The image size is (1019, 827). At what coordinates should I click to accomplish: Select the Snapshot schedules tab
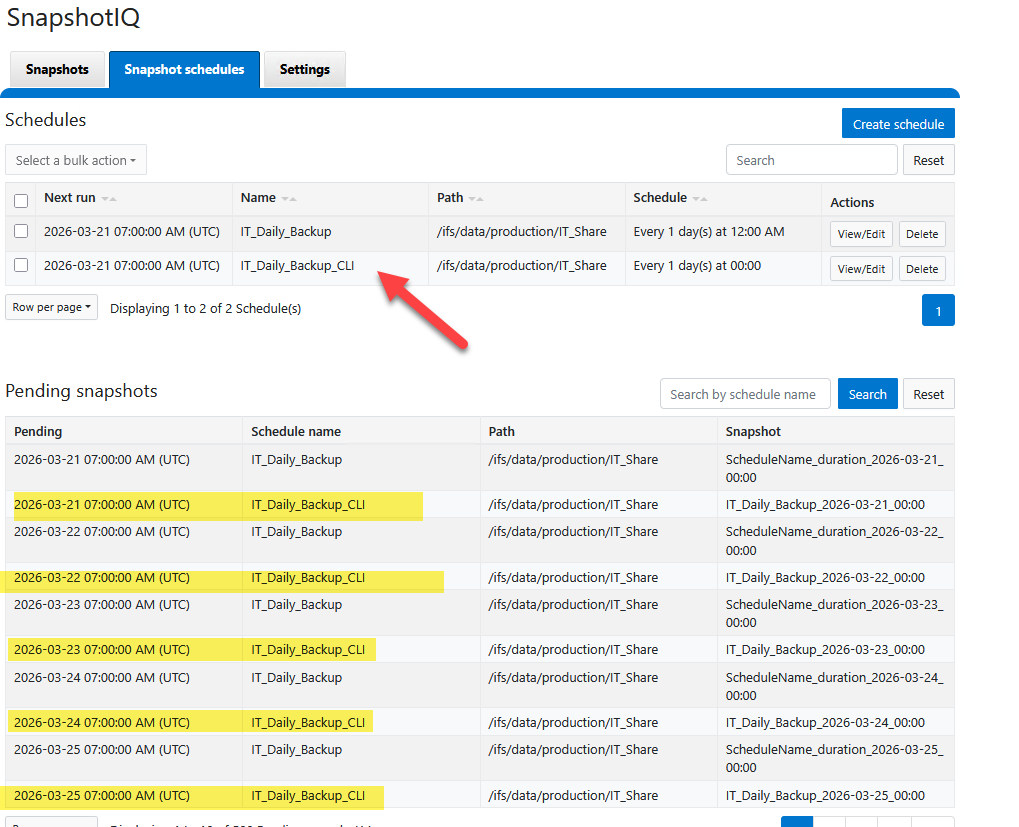coord(184,70)
